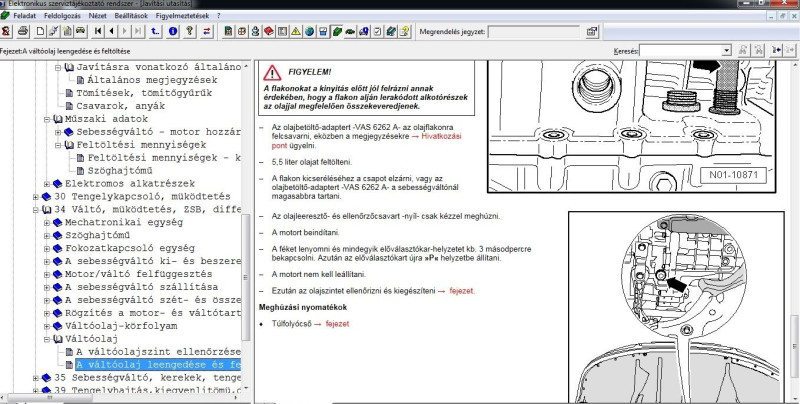The image size is (800, 404).
Task: Click the order note button beside Megrendelés jegyzet
Action: [592, 32]
